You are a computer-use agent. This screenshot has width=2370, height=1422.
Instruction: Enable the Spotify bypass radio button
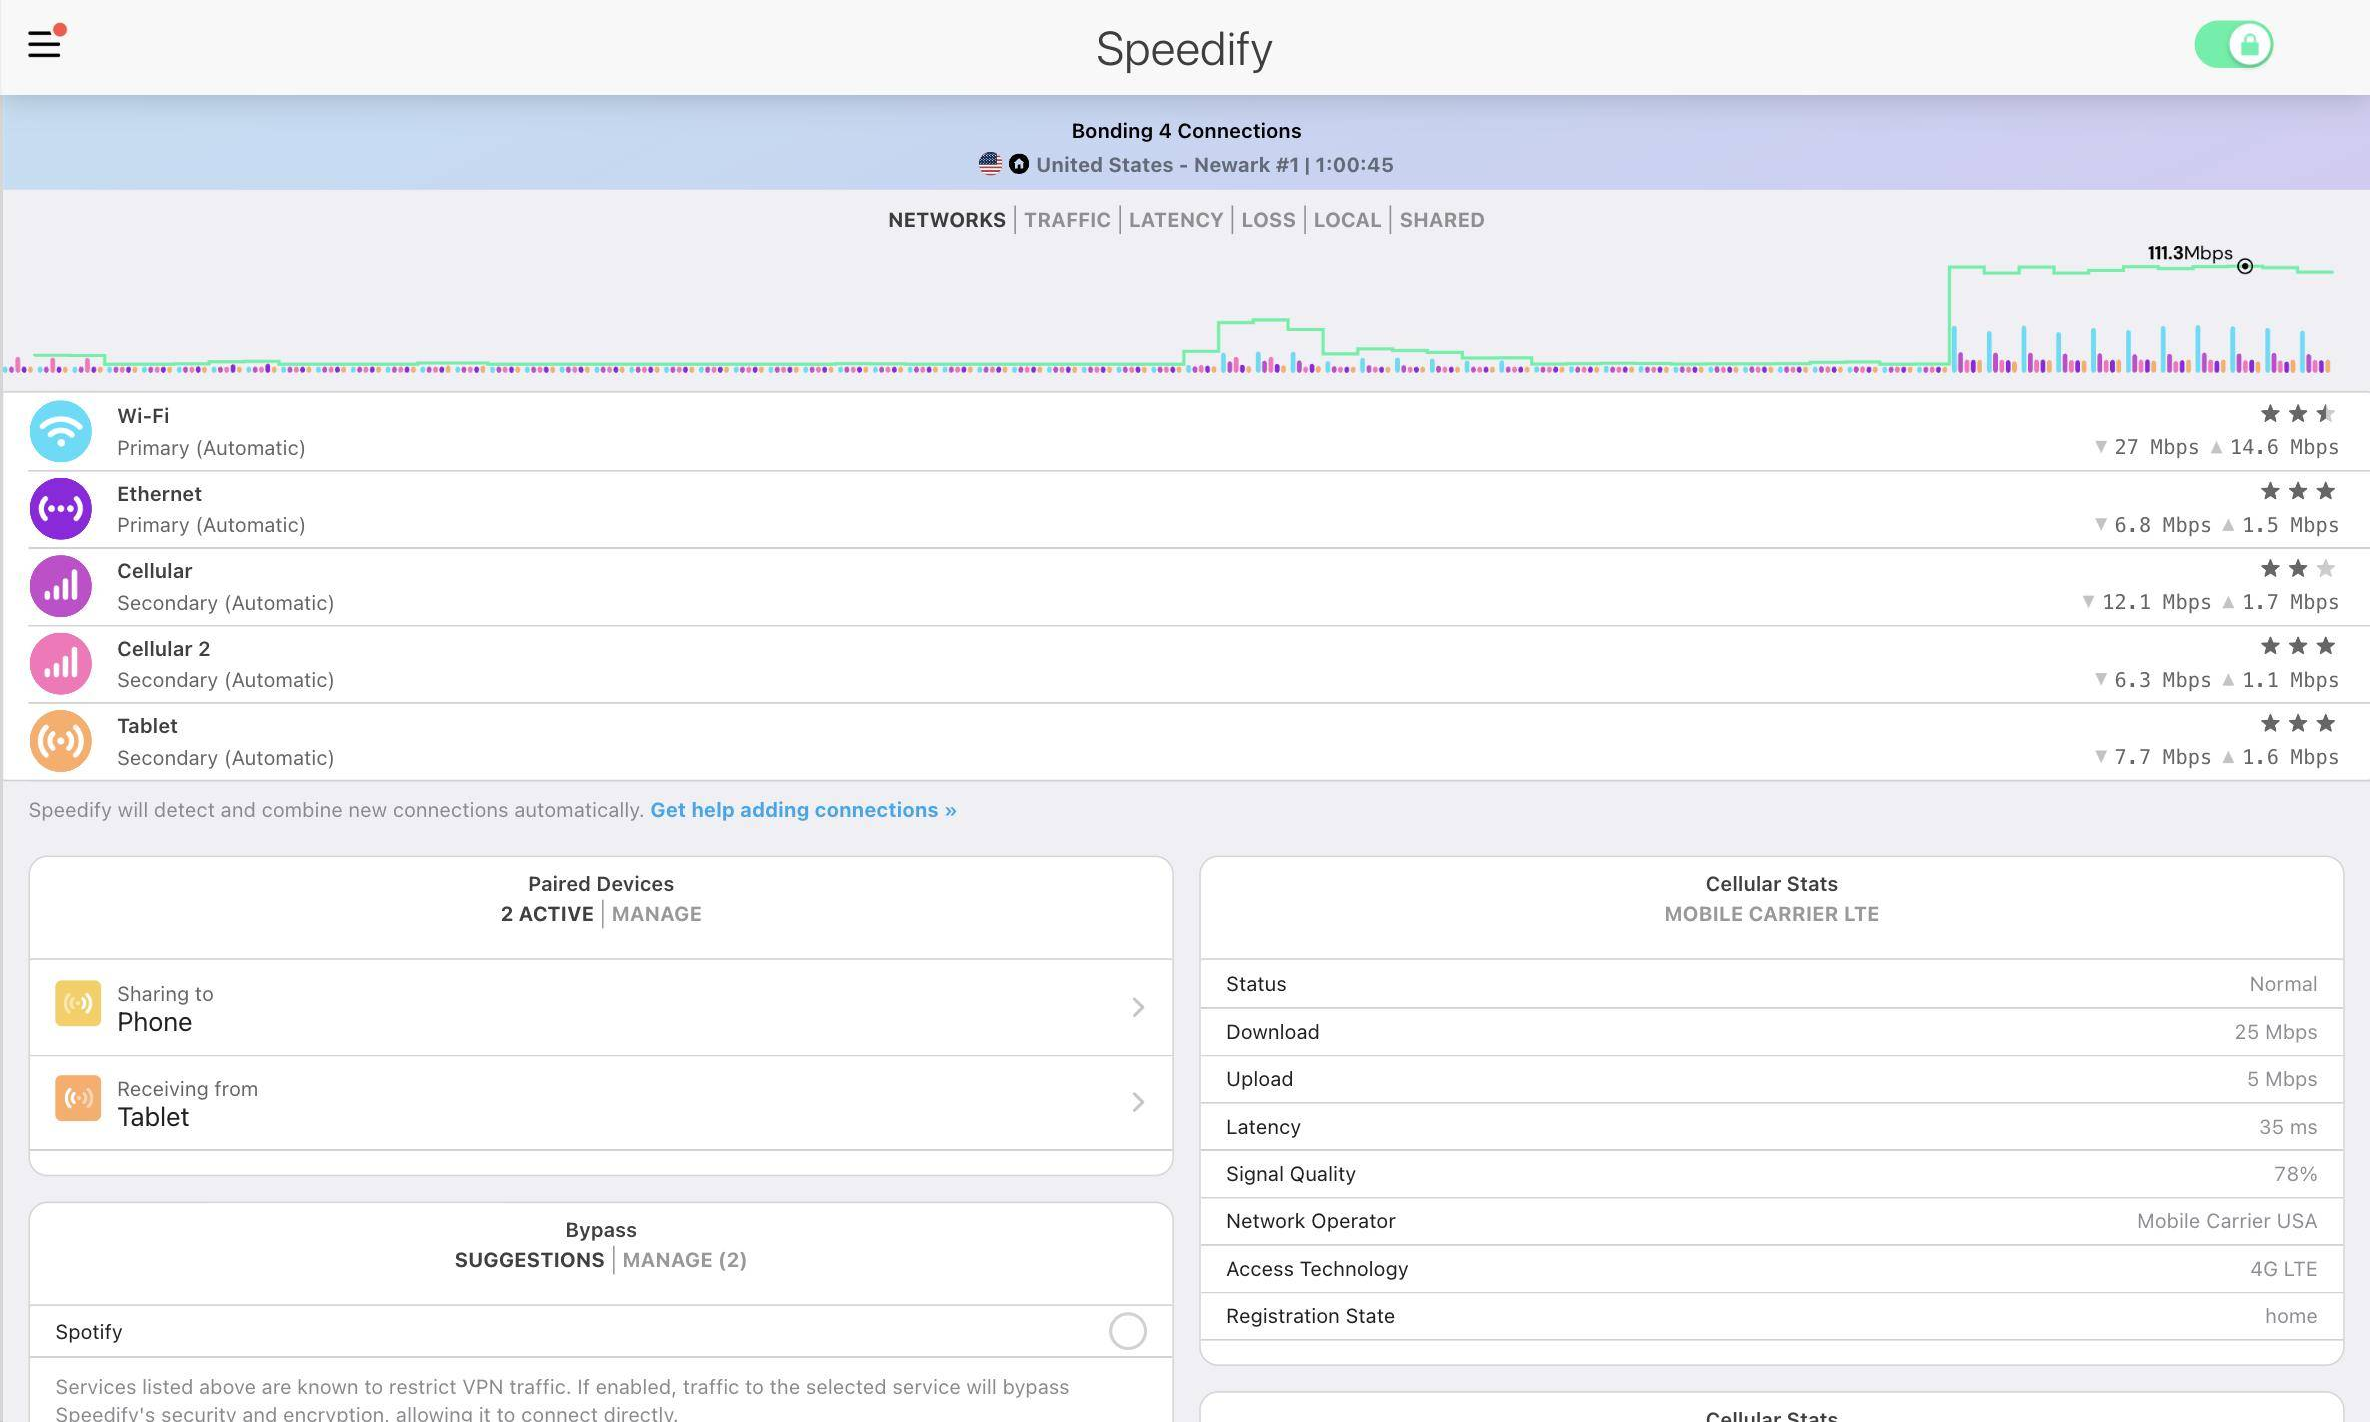[x=1127, y=1331]
